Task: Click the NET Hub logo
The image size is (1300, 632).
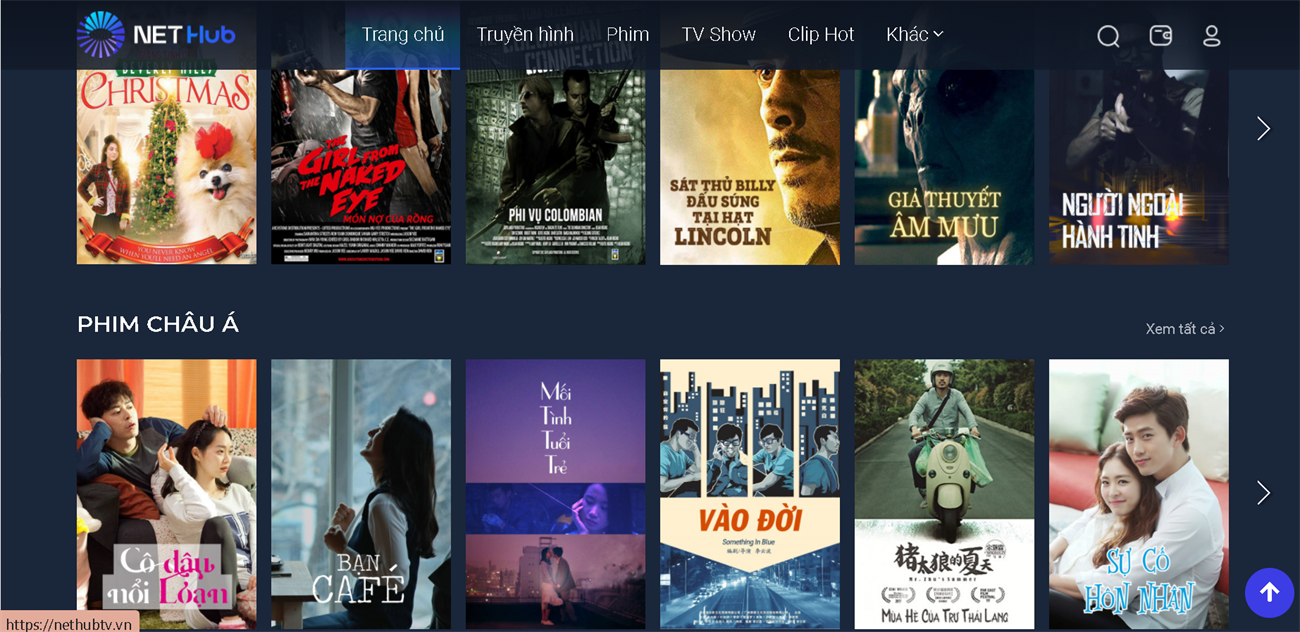Action: tap(156, 35)
